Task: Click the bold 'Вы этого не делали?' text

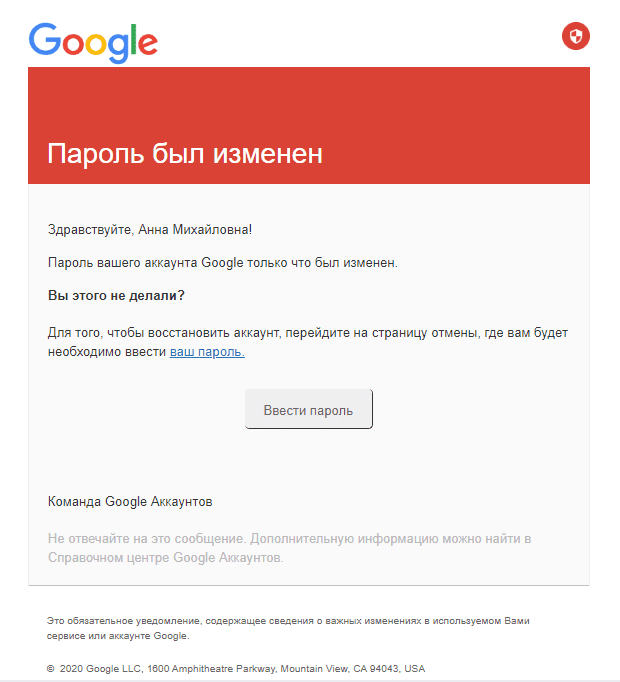Action: [116, 295]
